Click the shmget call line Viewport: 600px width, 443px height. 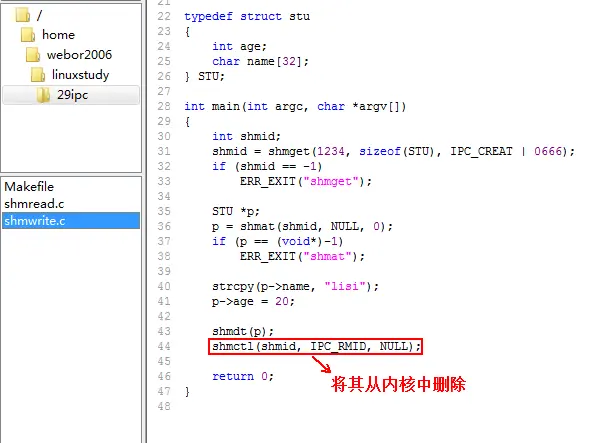pos(393,151)
